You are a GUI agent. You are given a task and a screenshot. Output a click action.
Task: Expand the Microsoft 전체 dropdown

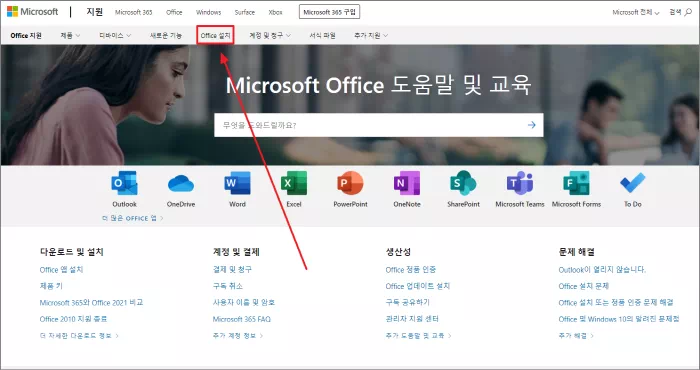(636, 12)
